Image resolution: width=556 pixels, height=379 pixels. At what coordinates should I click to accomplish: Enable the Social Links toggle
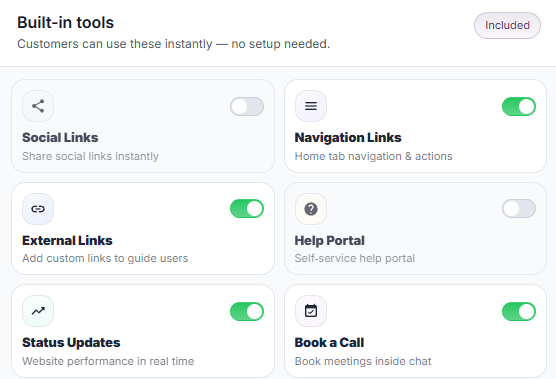247,106
